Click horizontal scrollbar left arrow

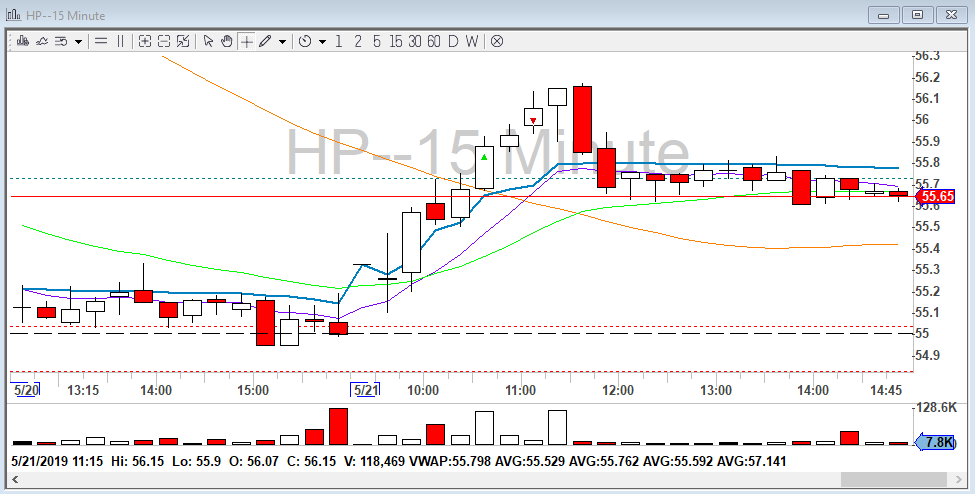pos(16,480)
